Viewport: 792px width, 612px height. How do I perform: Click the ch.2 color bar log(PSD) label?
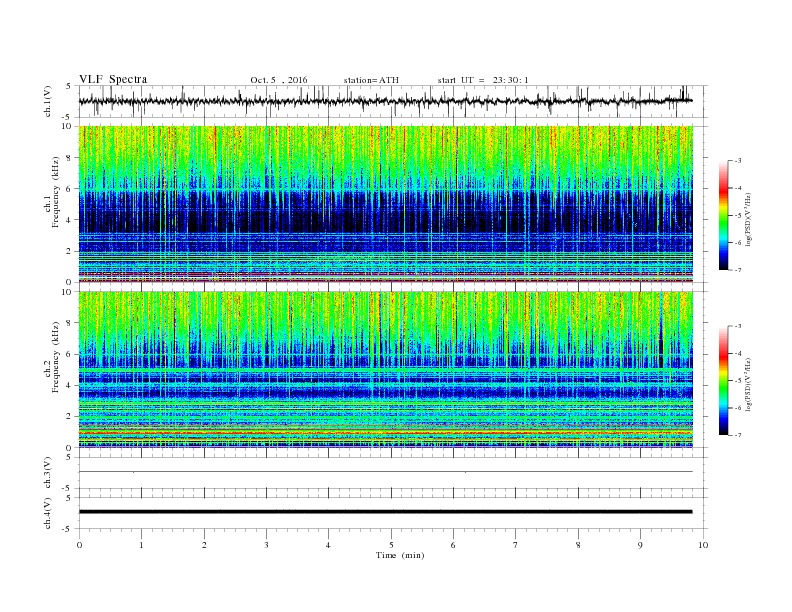pos(748,385)
